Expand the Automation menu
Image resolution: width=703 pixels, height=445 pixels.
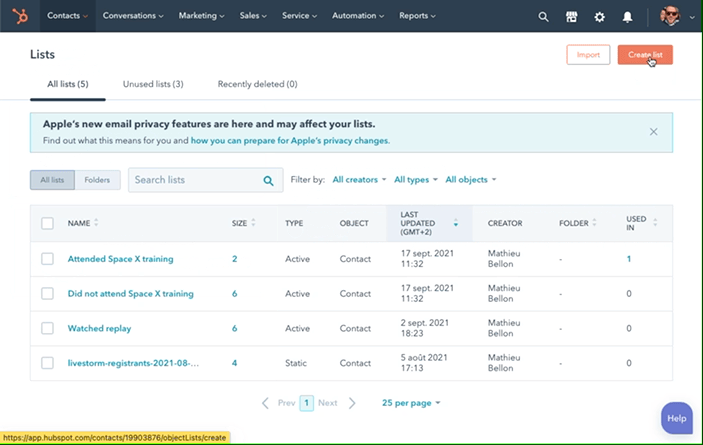coord(358,16)
